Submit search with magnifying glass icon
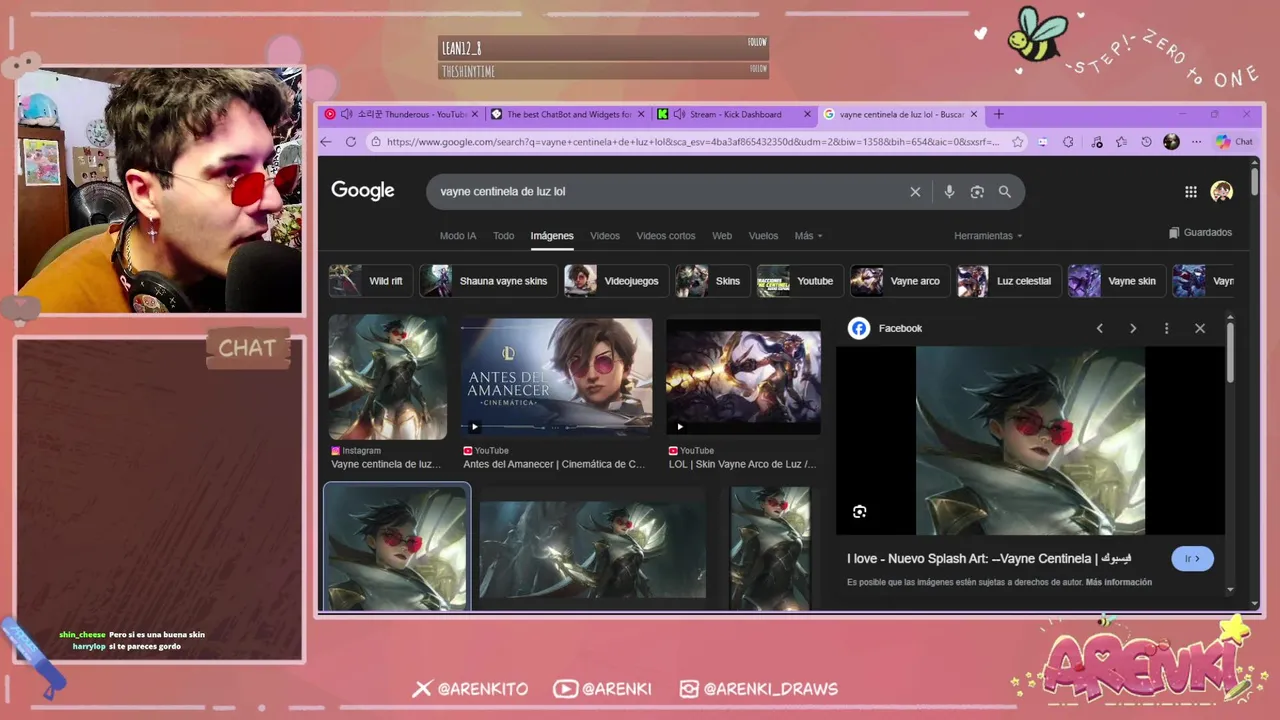1280x720 pixels. pyautogui.click(x=1005, y=192)
